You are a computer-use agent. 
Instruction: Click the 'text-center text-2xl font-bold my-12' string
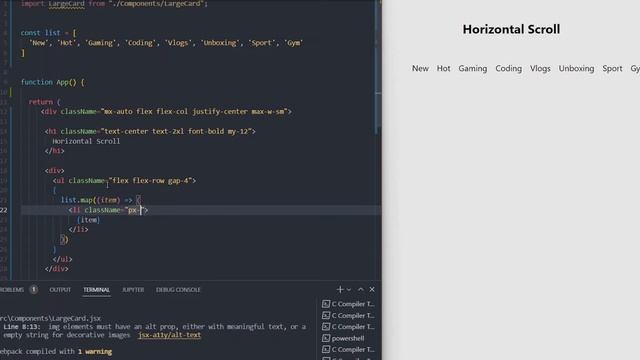click(x=176, y=131)
